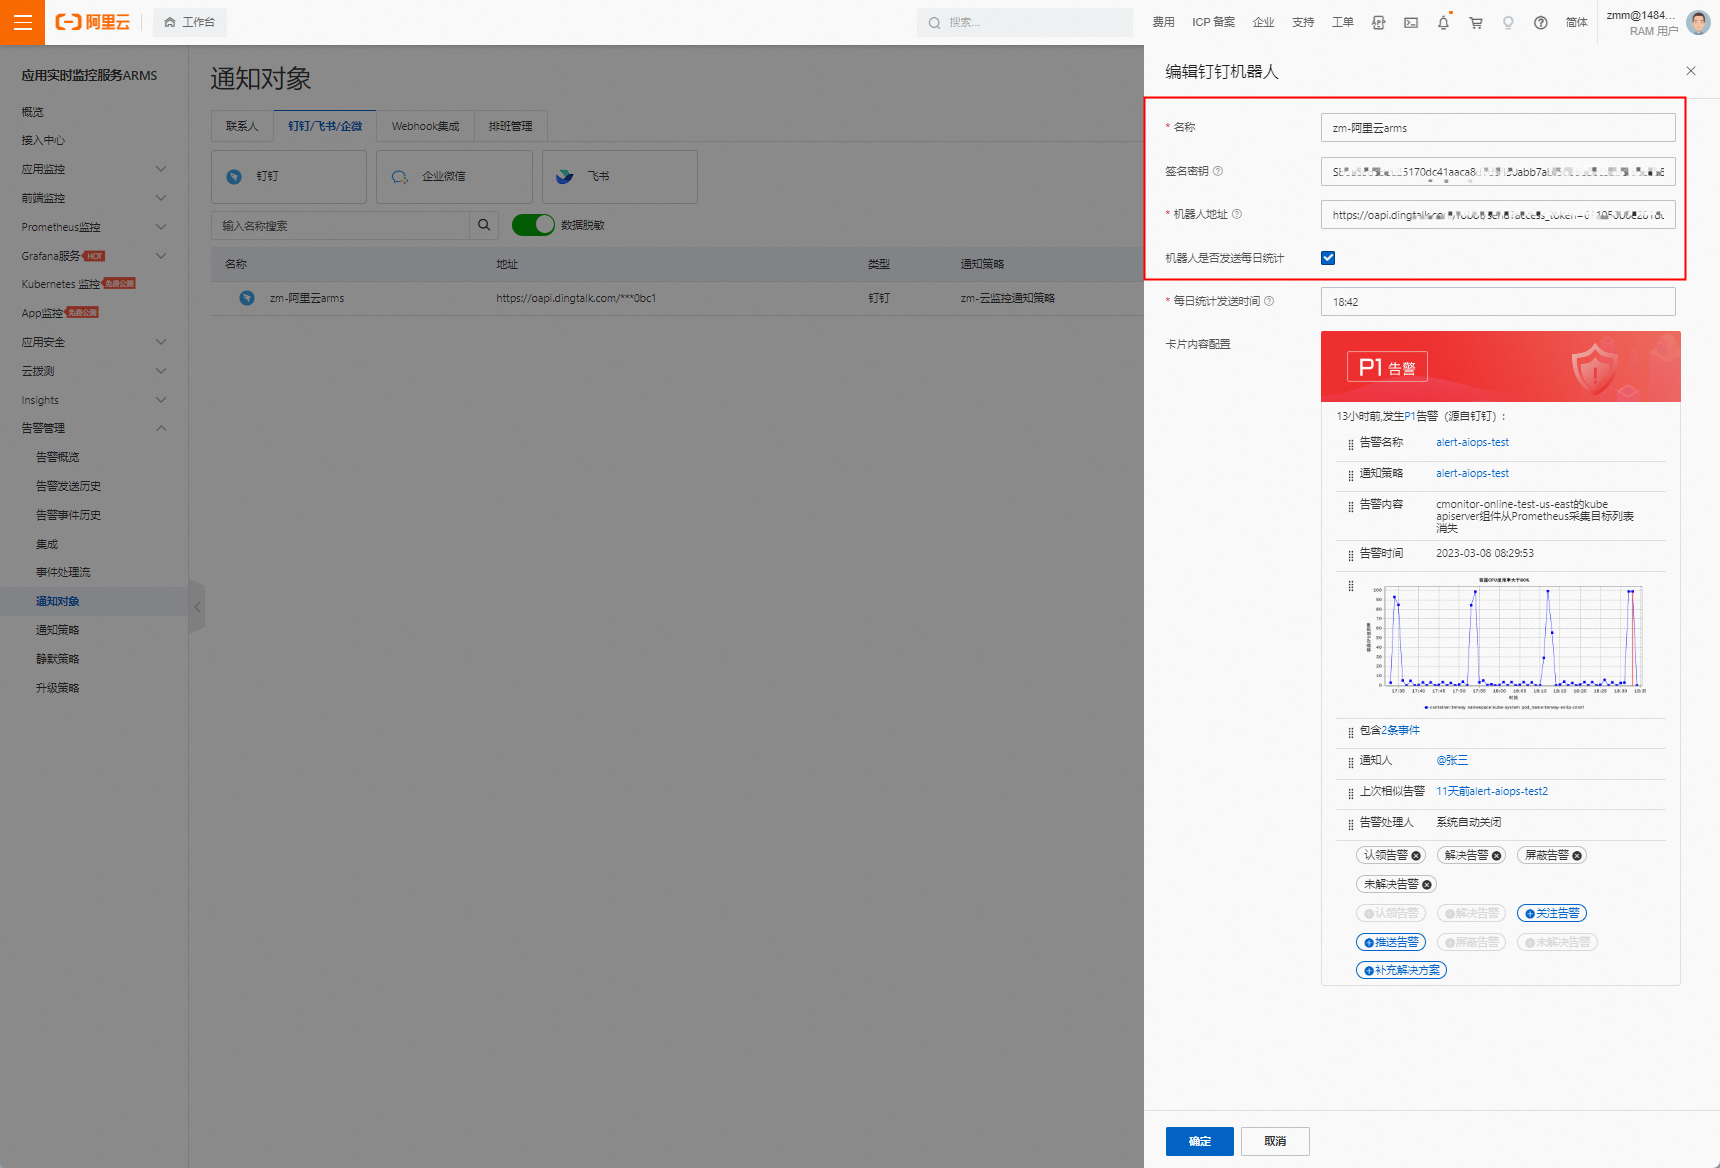1720x1168 pixels.
Task: Select the 企业微信 robot type card
Action: click(x=454, y=177)
